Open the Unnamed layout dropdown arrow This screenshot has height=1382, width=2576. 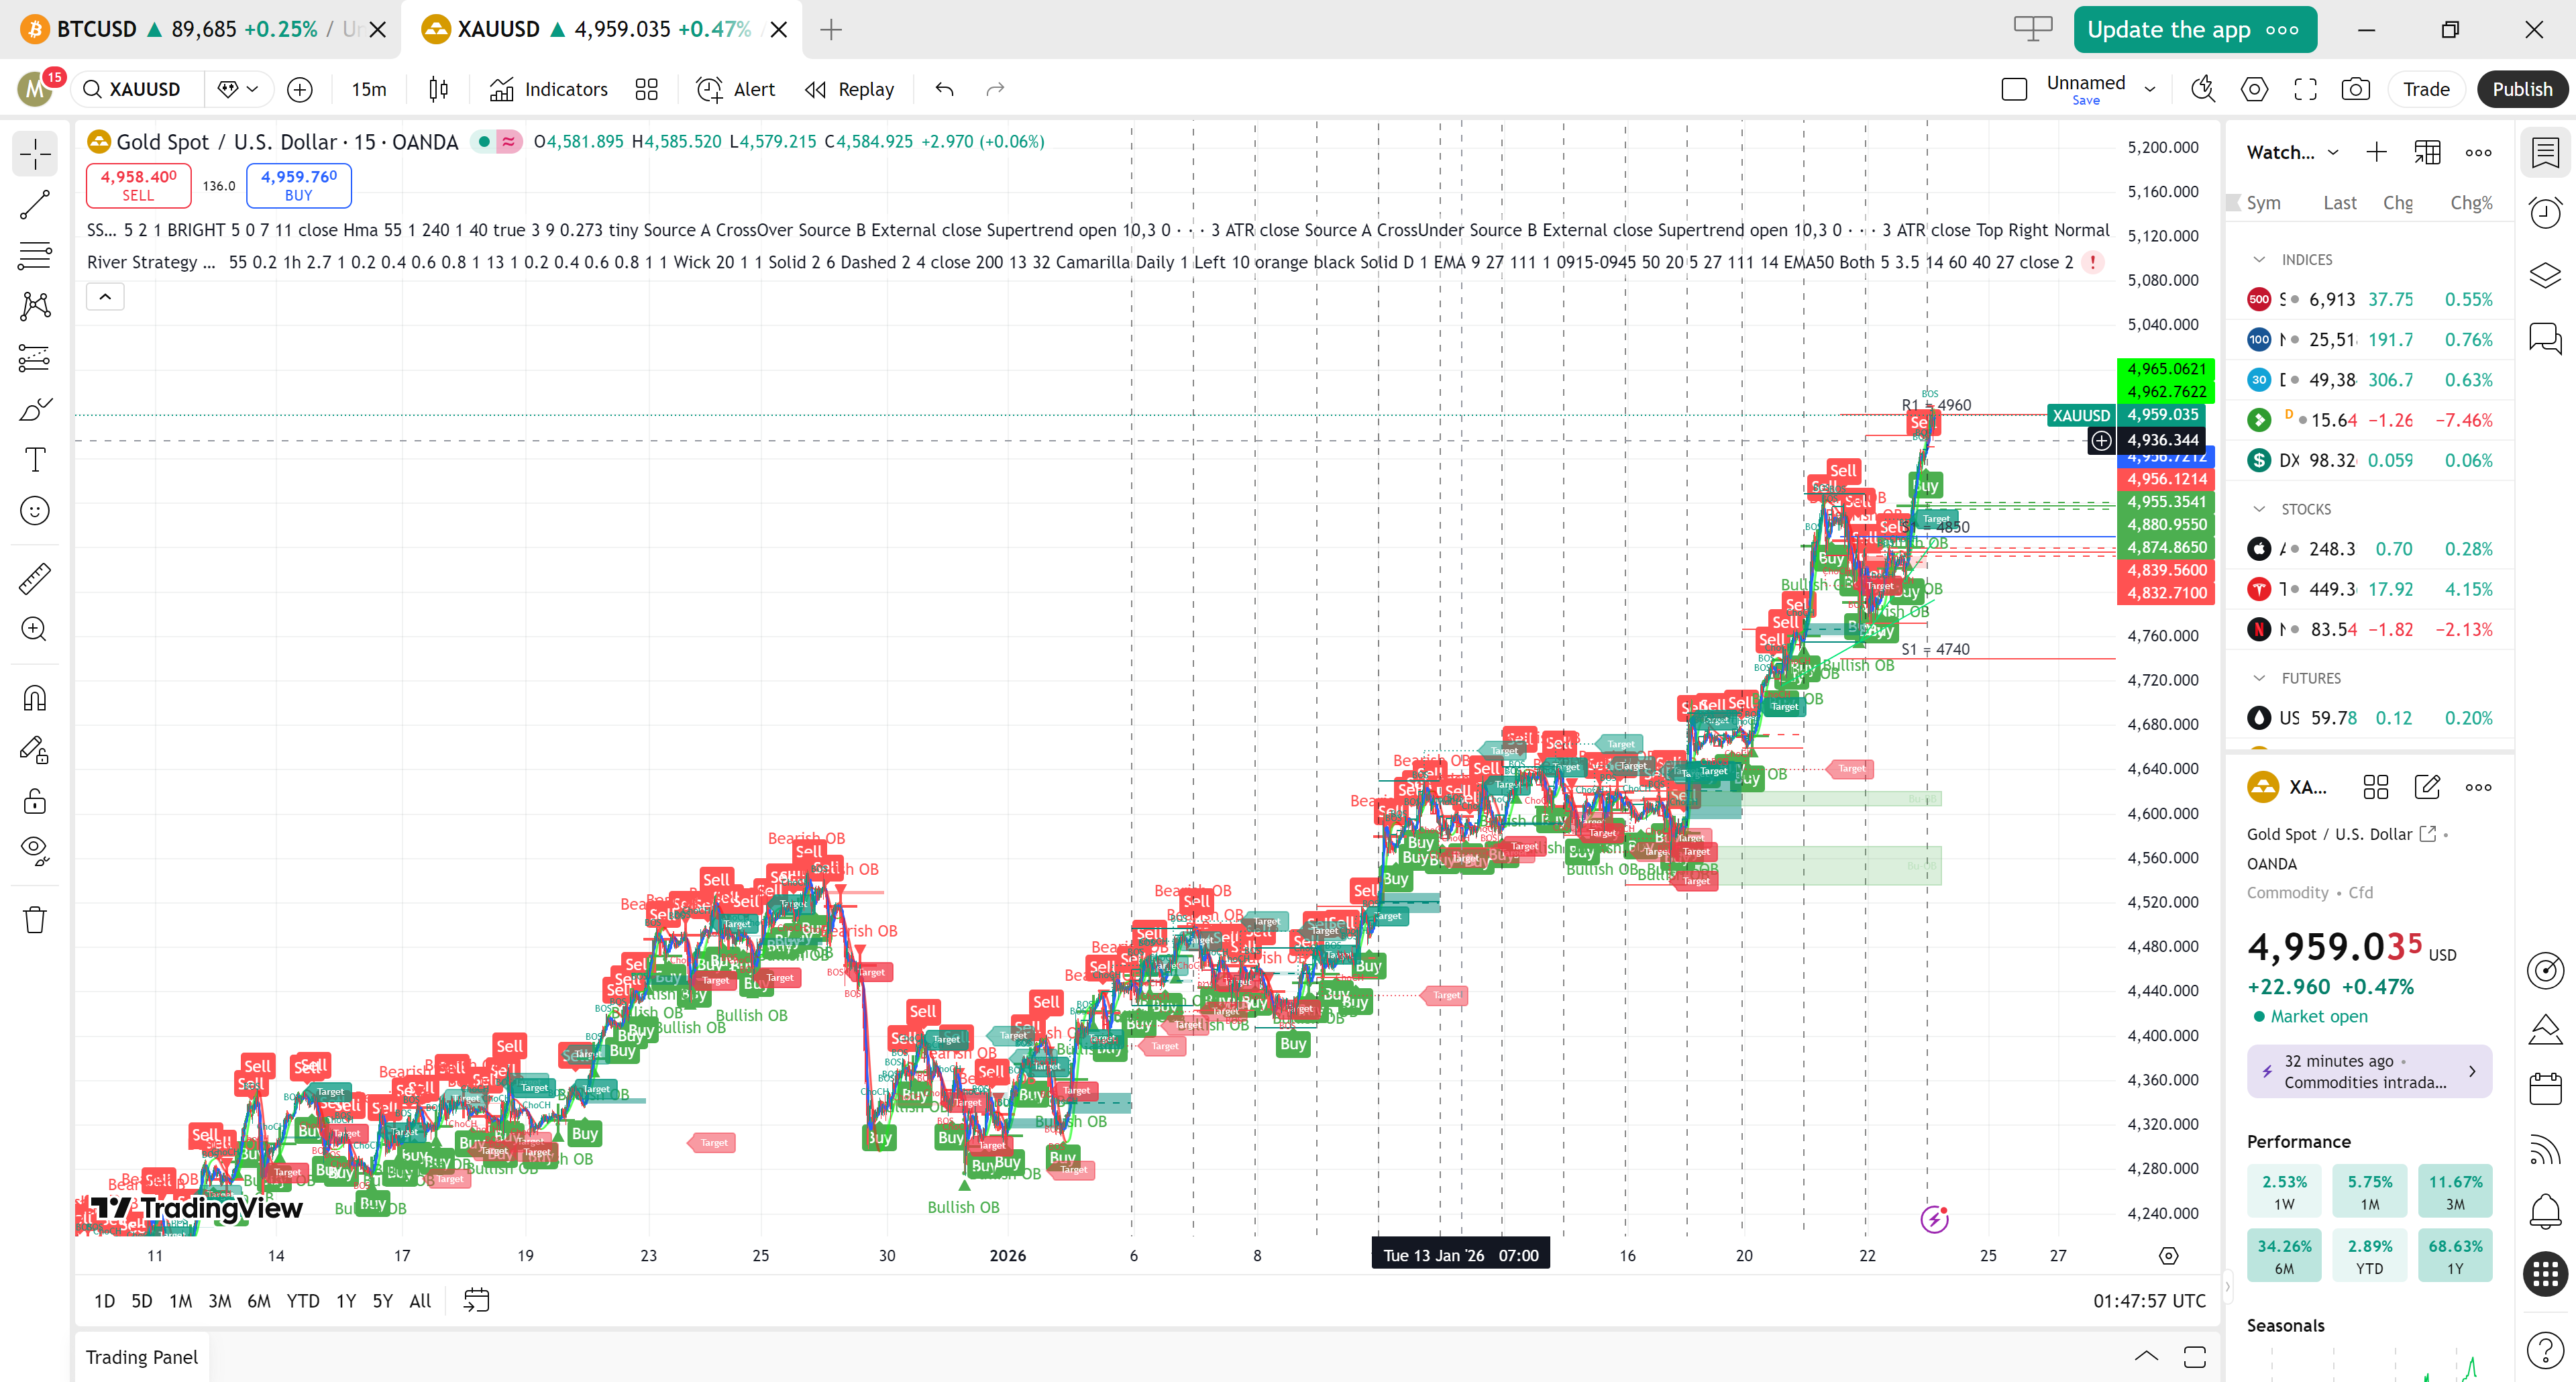(2150, 89)
